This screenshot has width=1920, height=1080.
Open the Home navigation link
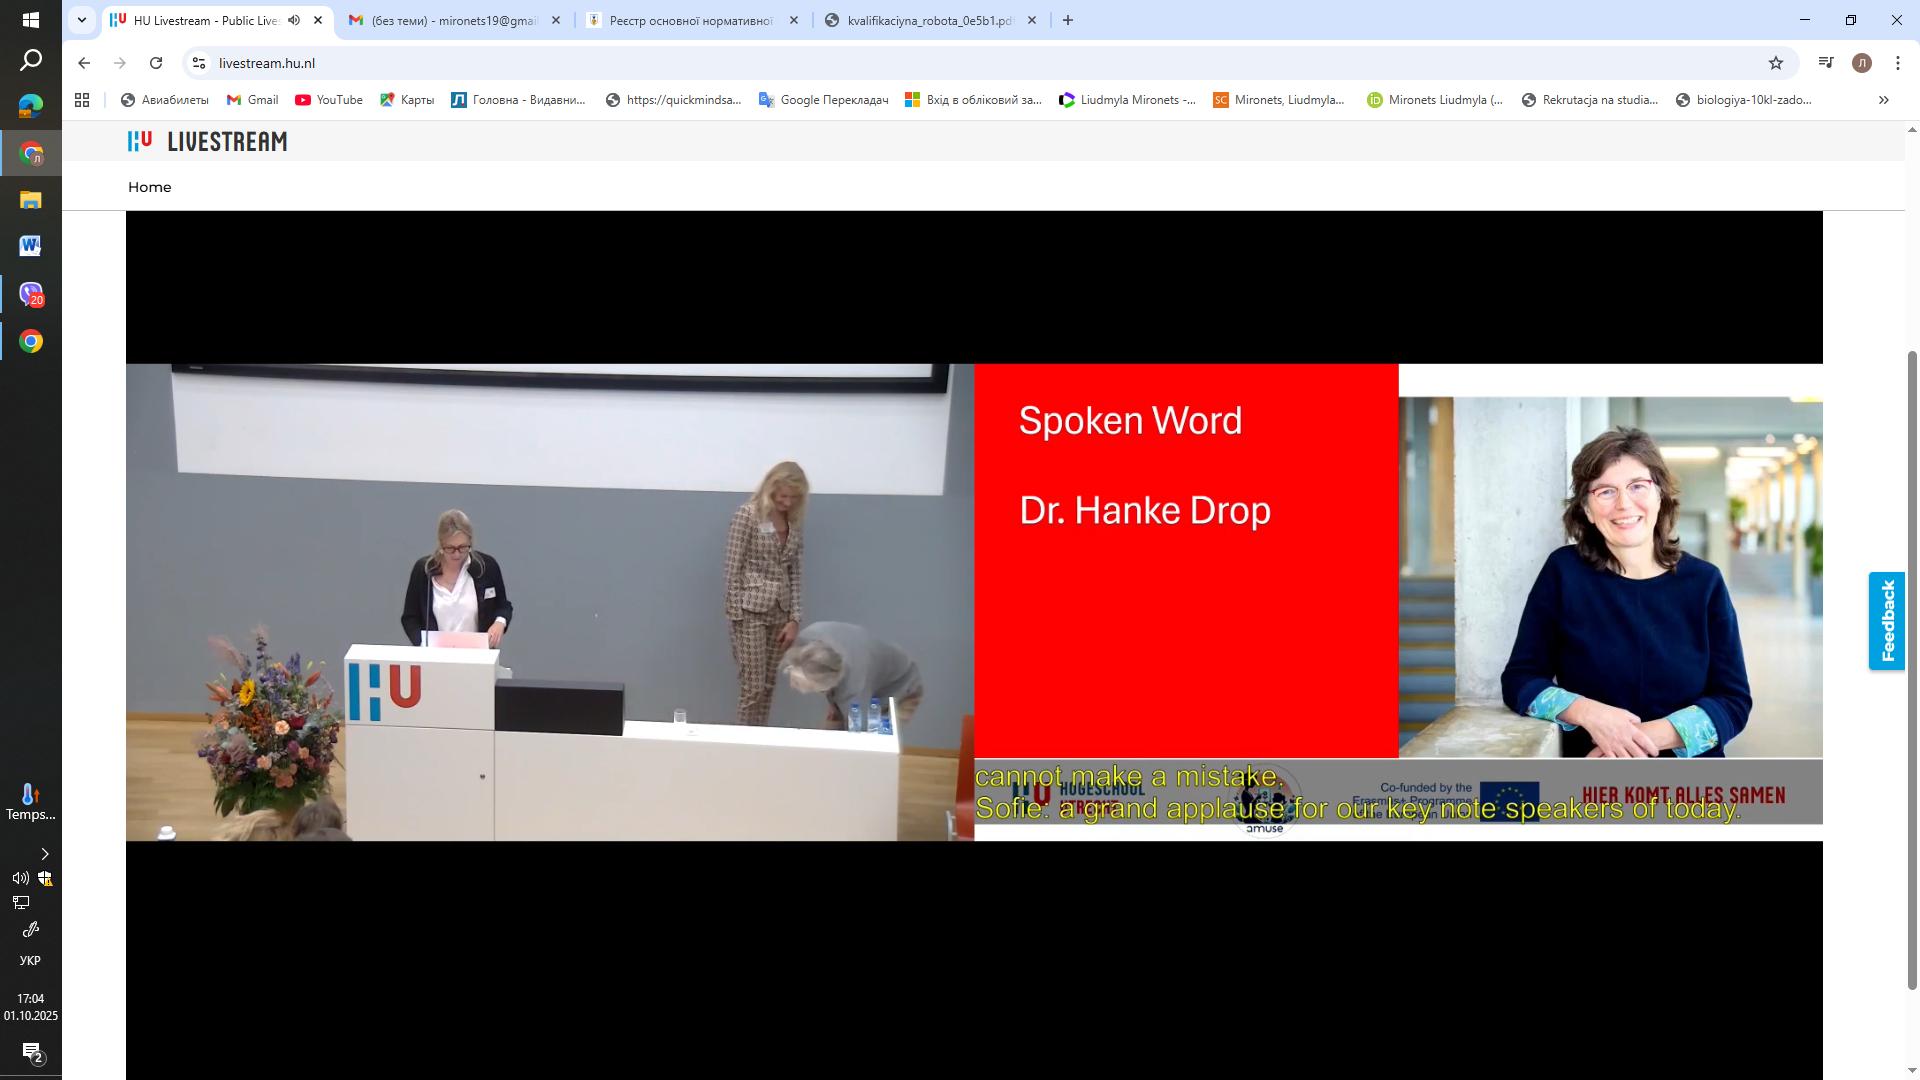[x=149, y=187]
